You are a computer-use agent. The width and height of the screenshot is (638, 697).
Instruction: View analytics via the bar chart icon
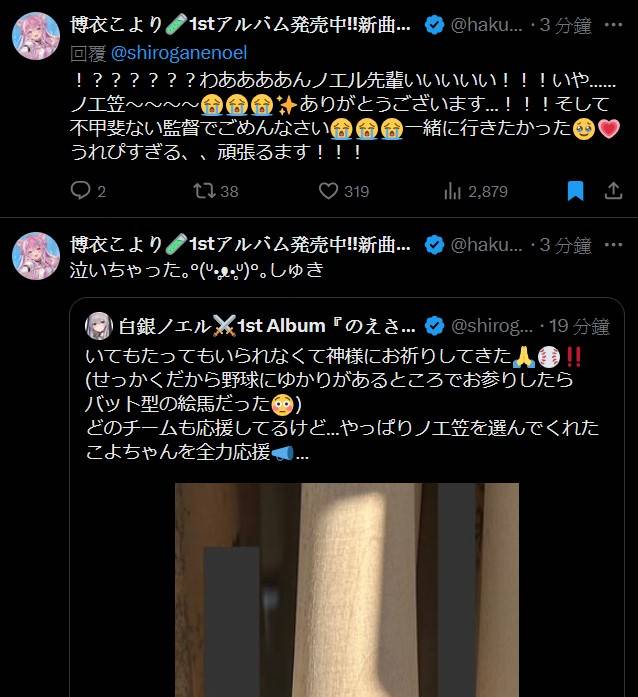click(452, 191)
